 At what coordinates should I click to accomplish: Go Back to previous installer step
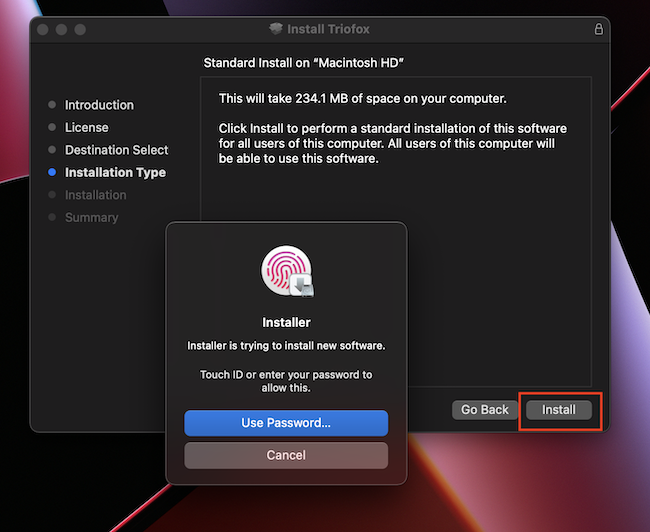(485, 410)
